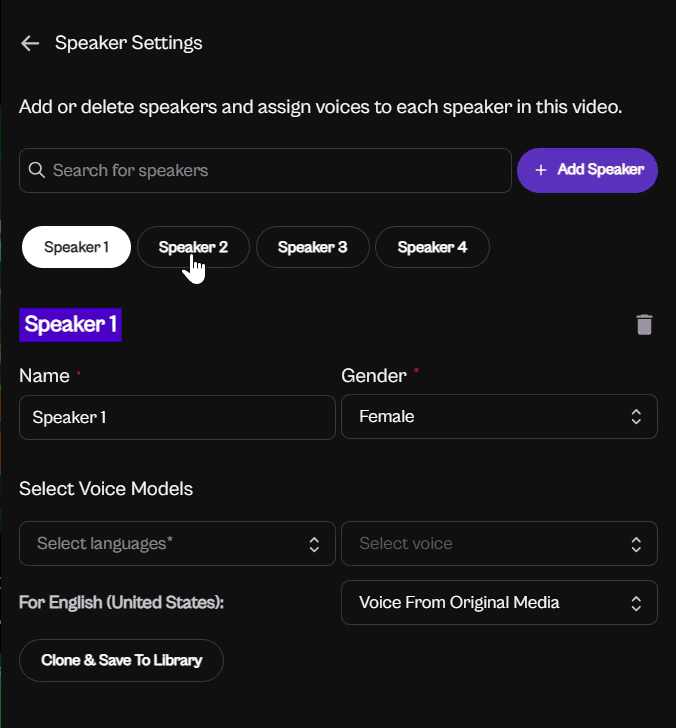Delete Speaker 1 with the trash icon
This screenshot has height=728, width=676.
click(x=644, y=324)
